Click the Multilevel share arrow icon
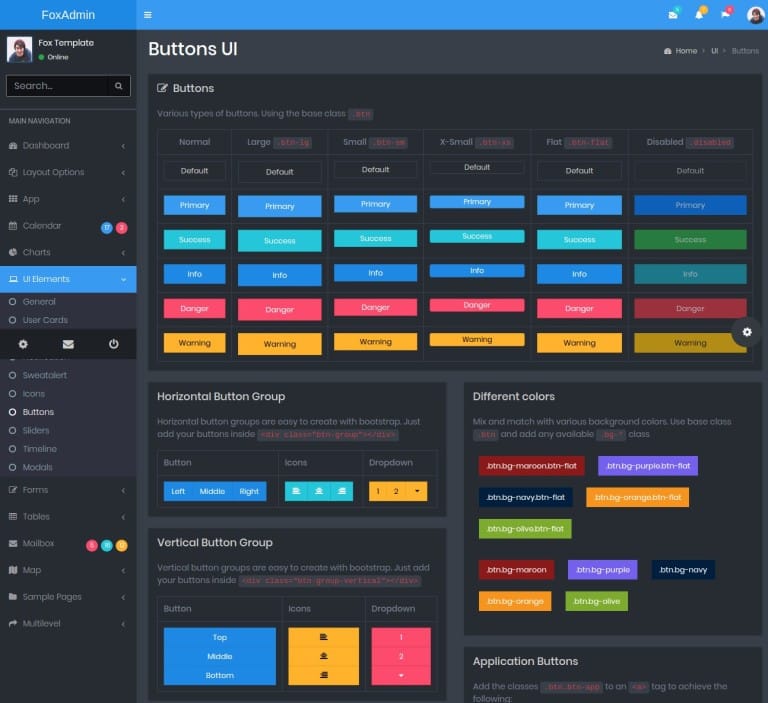Viewport: 768px width, 703px height. click(x=13, y=623)
